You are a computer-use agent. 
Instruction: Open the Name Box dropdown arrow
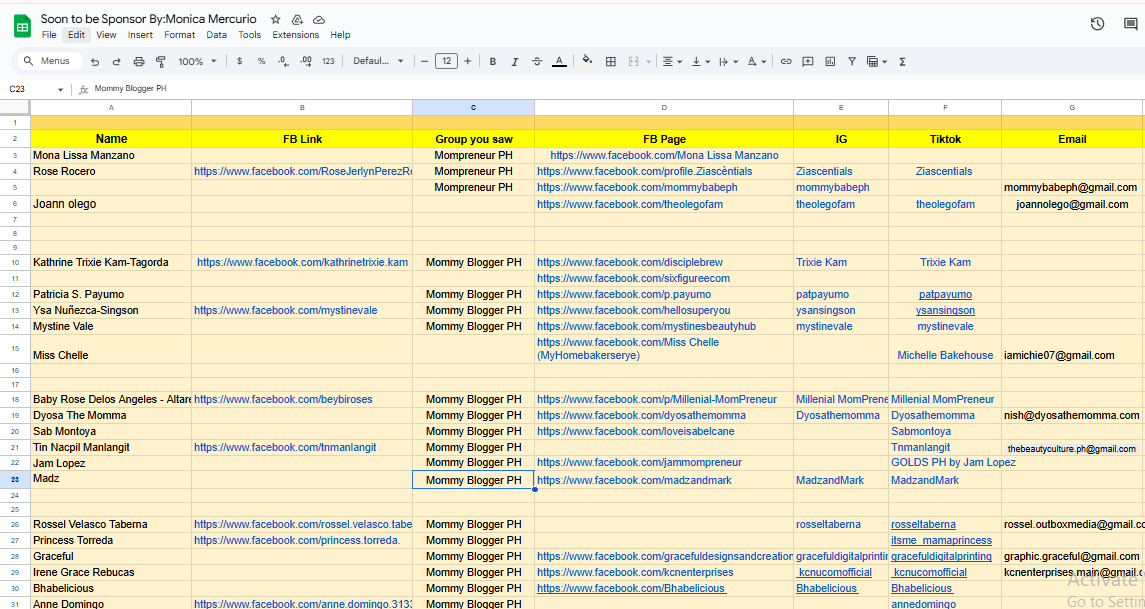click(61, 89)
